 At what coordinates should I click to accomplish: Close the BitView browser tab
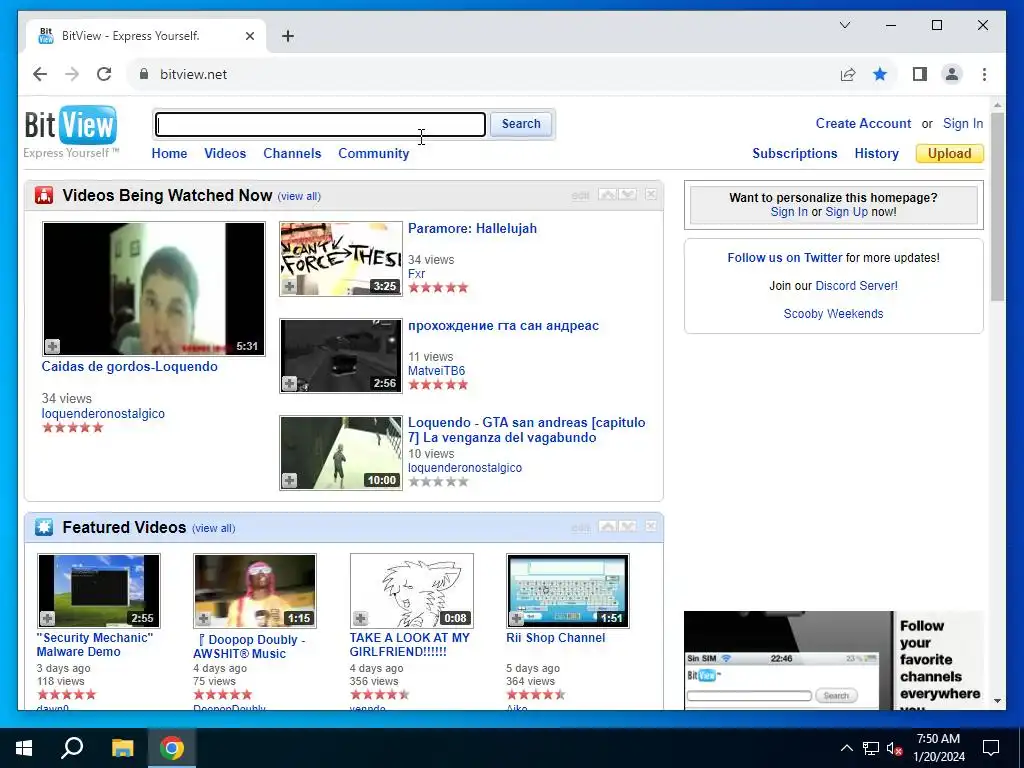[x=249, y=36]
